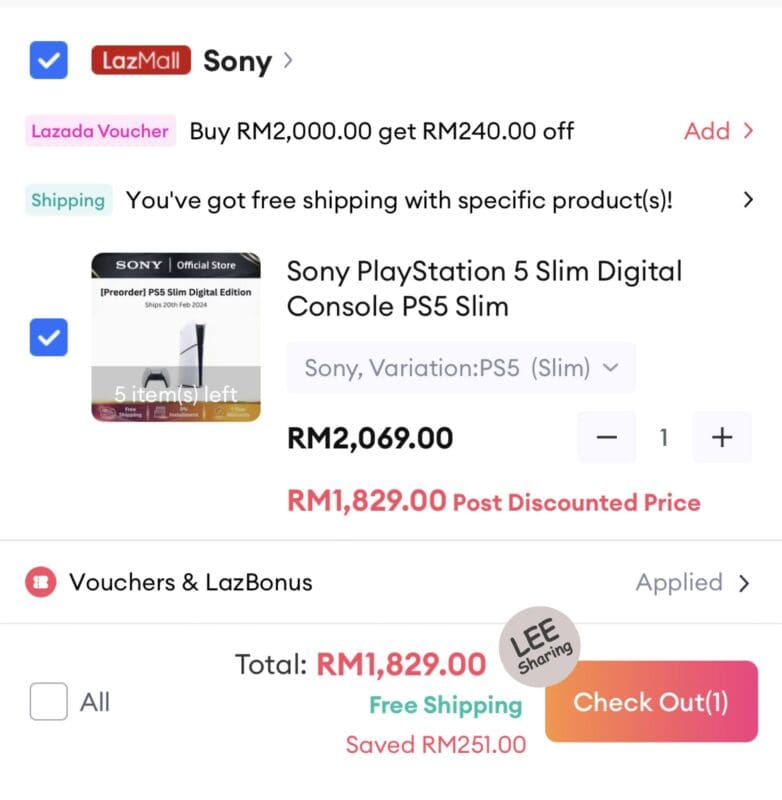Click the LazMall badge icon
The height and width of the screenshot is (800, 782).
[x=141, y=60]
